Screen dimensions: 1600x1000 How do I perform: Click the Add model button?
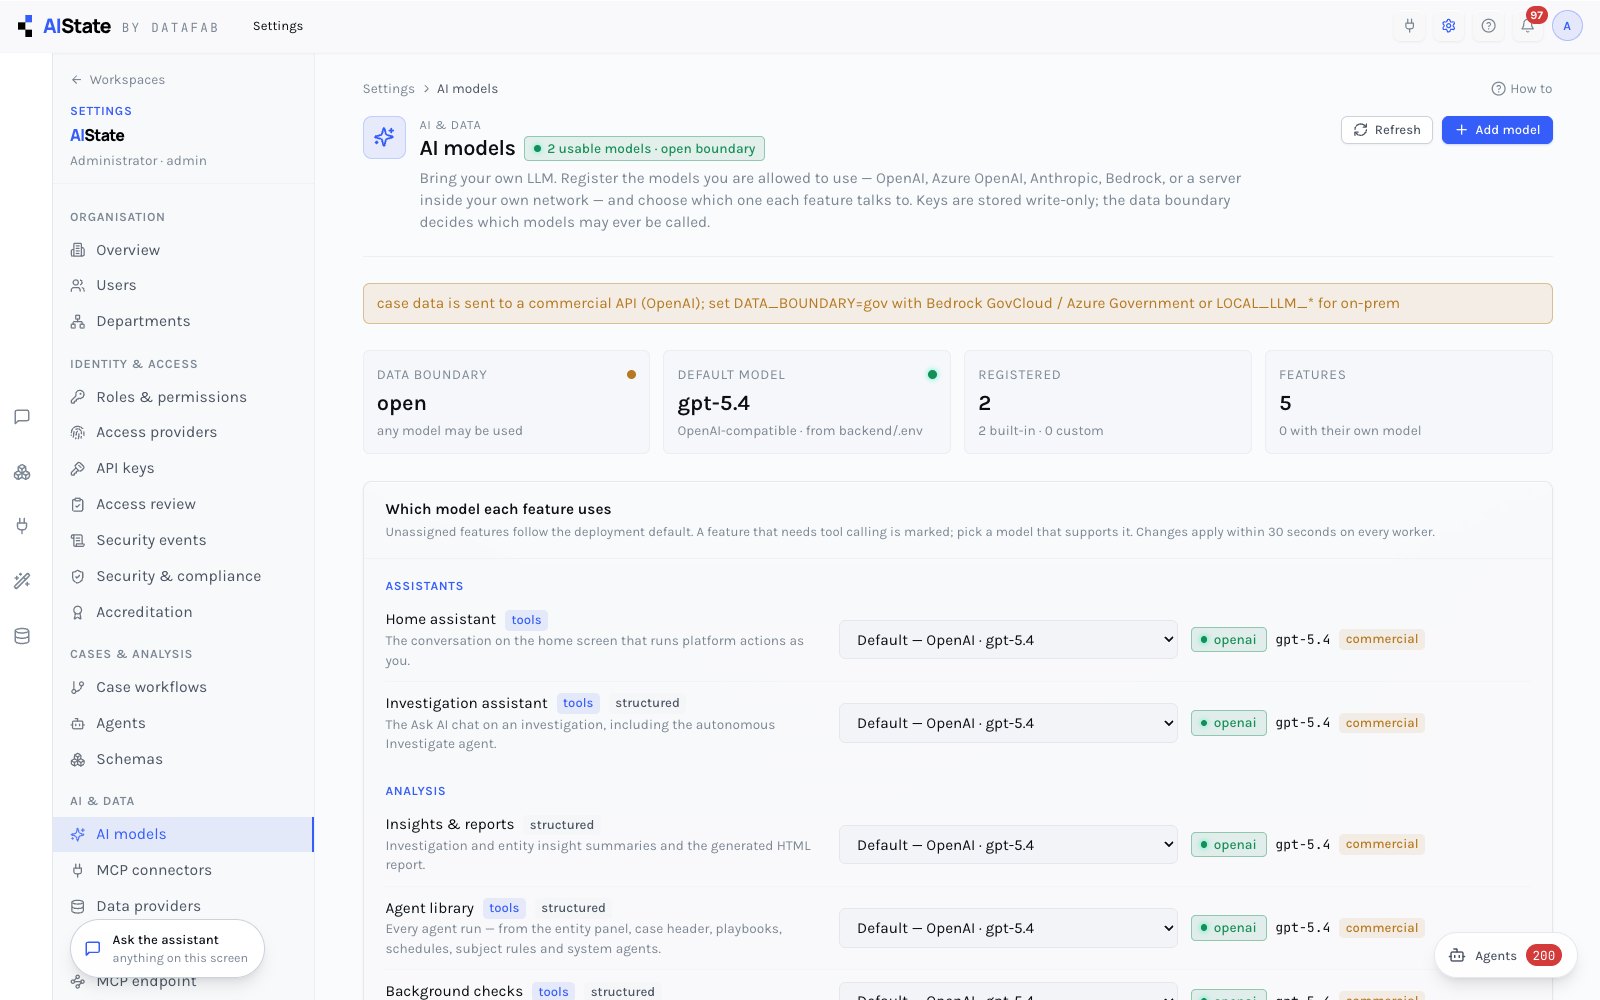click(1497, 130)
